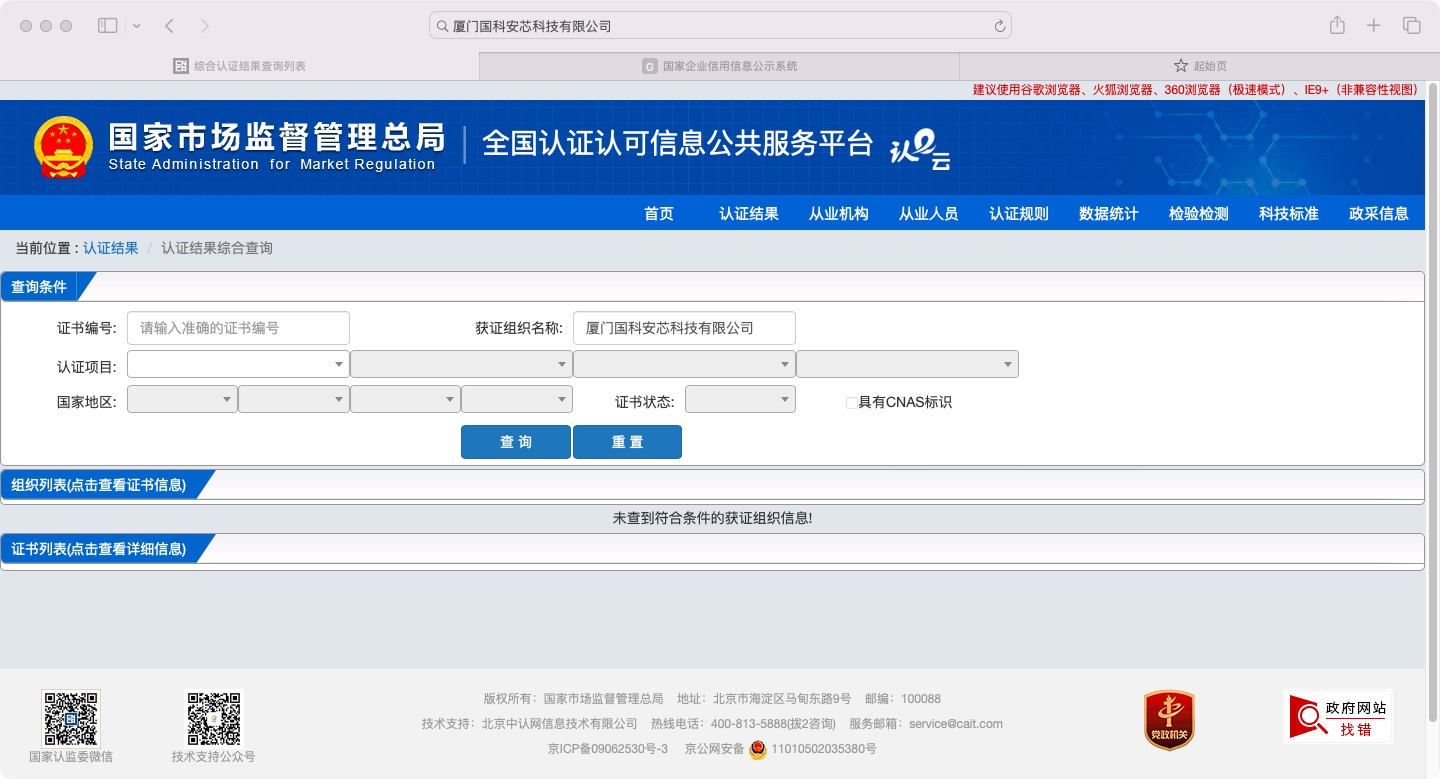Screen dimensions: 1440x779
Task: Show the tab overview icon
Action: coord(1411,26)
